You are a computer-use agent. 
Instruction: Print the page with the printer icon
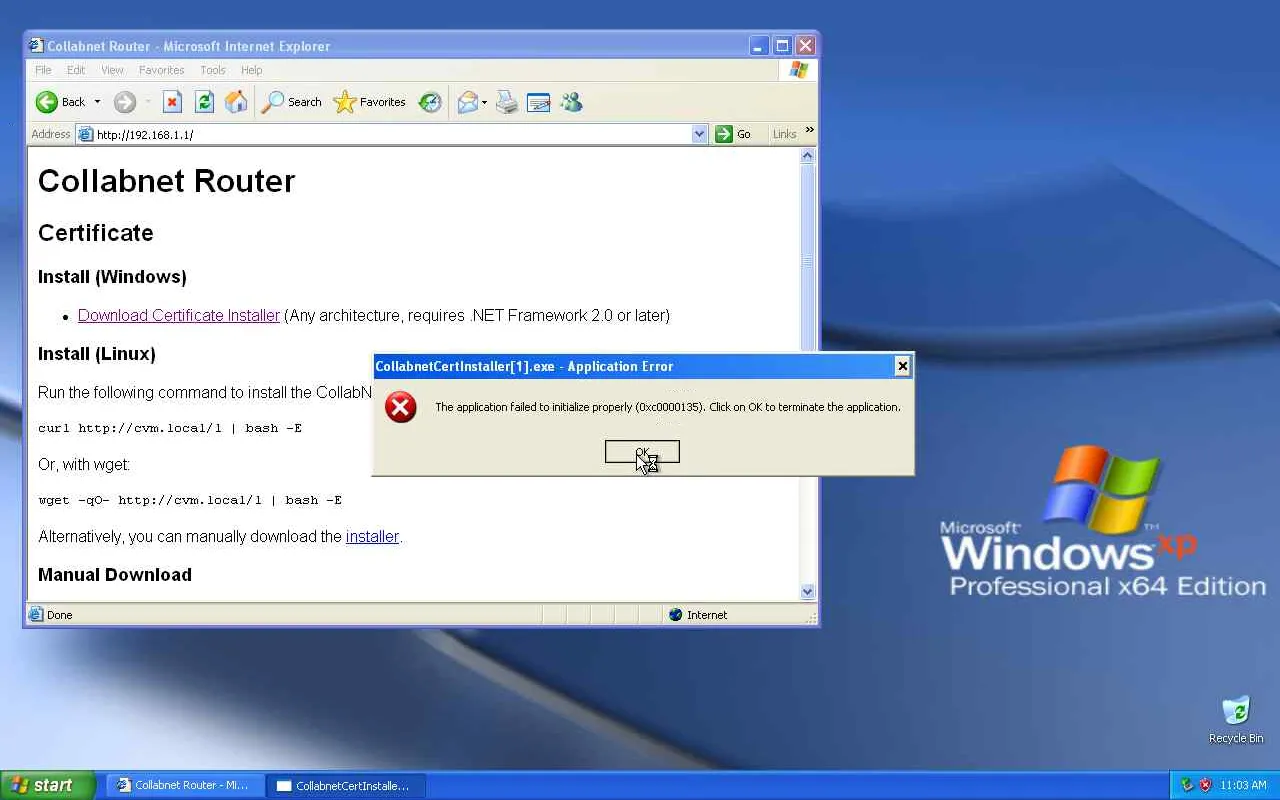click(x=507, y=102)
